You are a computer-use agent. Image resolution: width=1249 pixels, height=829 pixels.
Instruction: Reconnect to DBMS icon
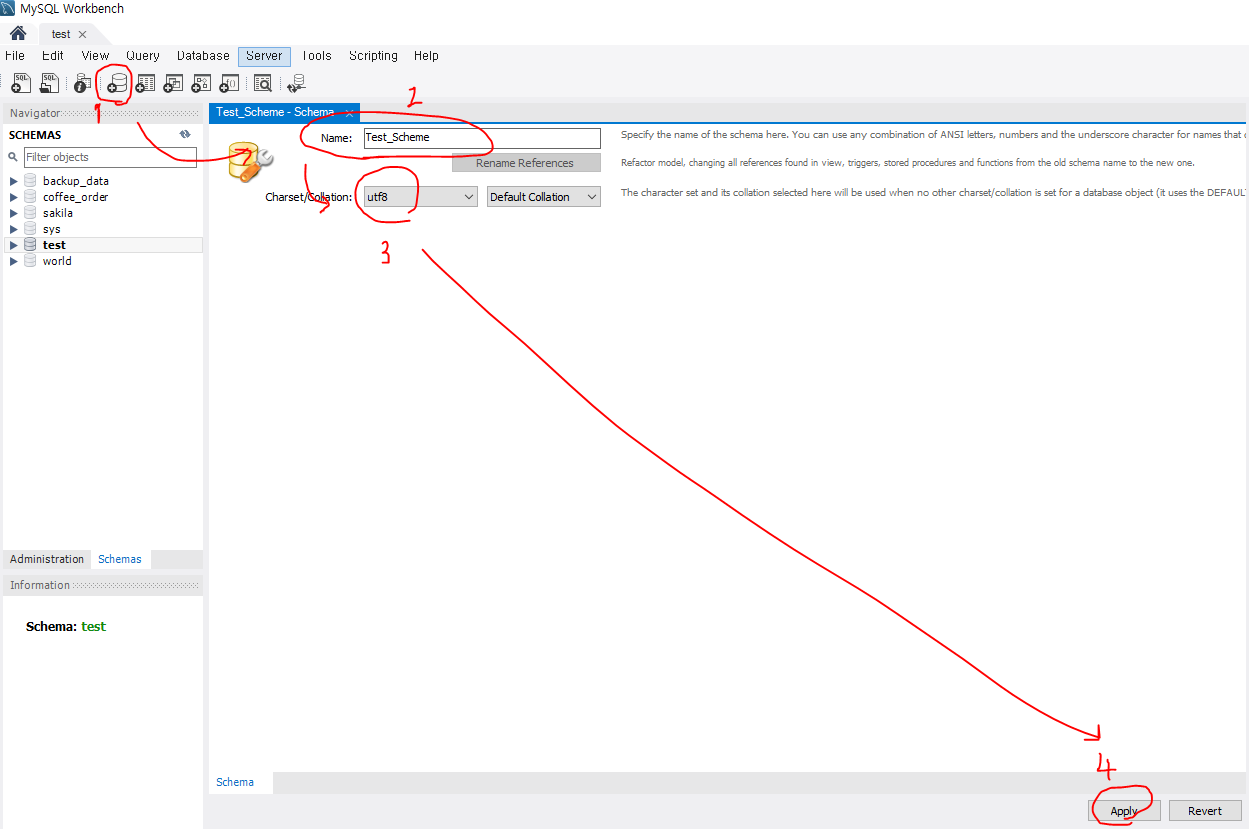[x=296, y=85]
